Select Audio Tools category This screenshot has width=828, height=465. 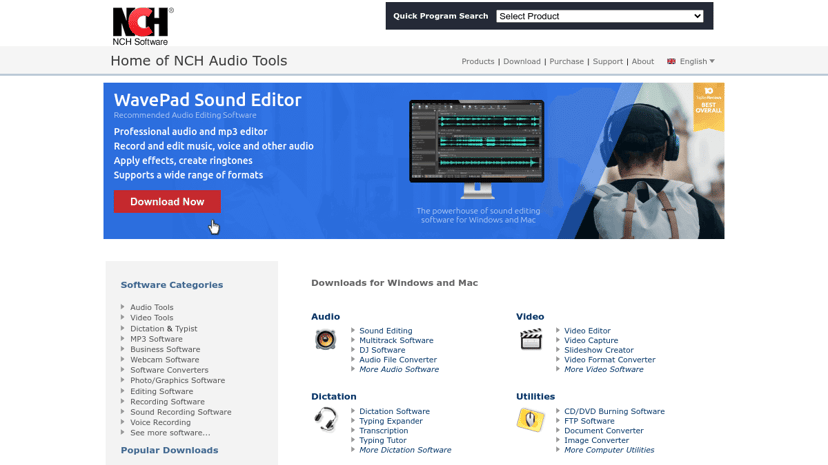point(152,307)
